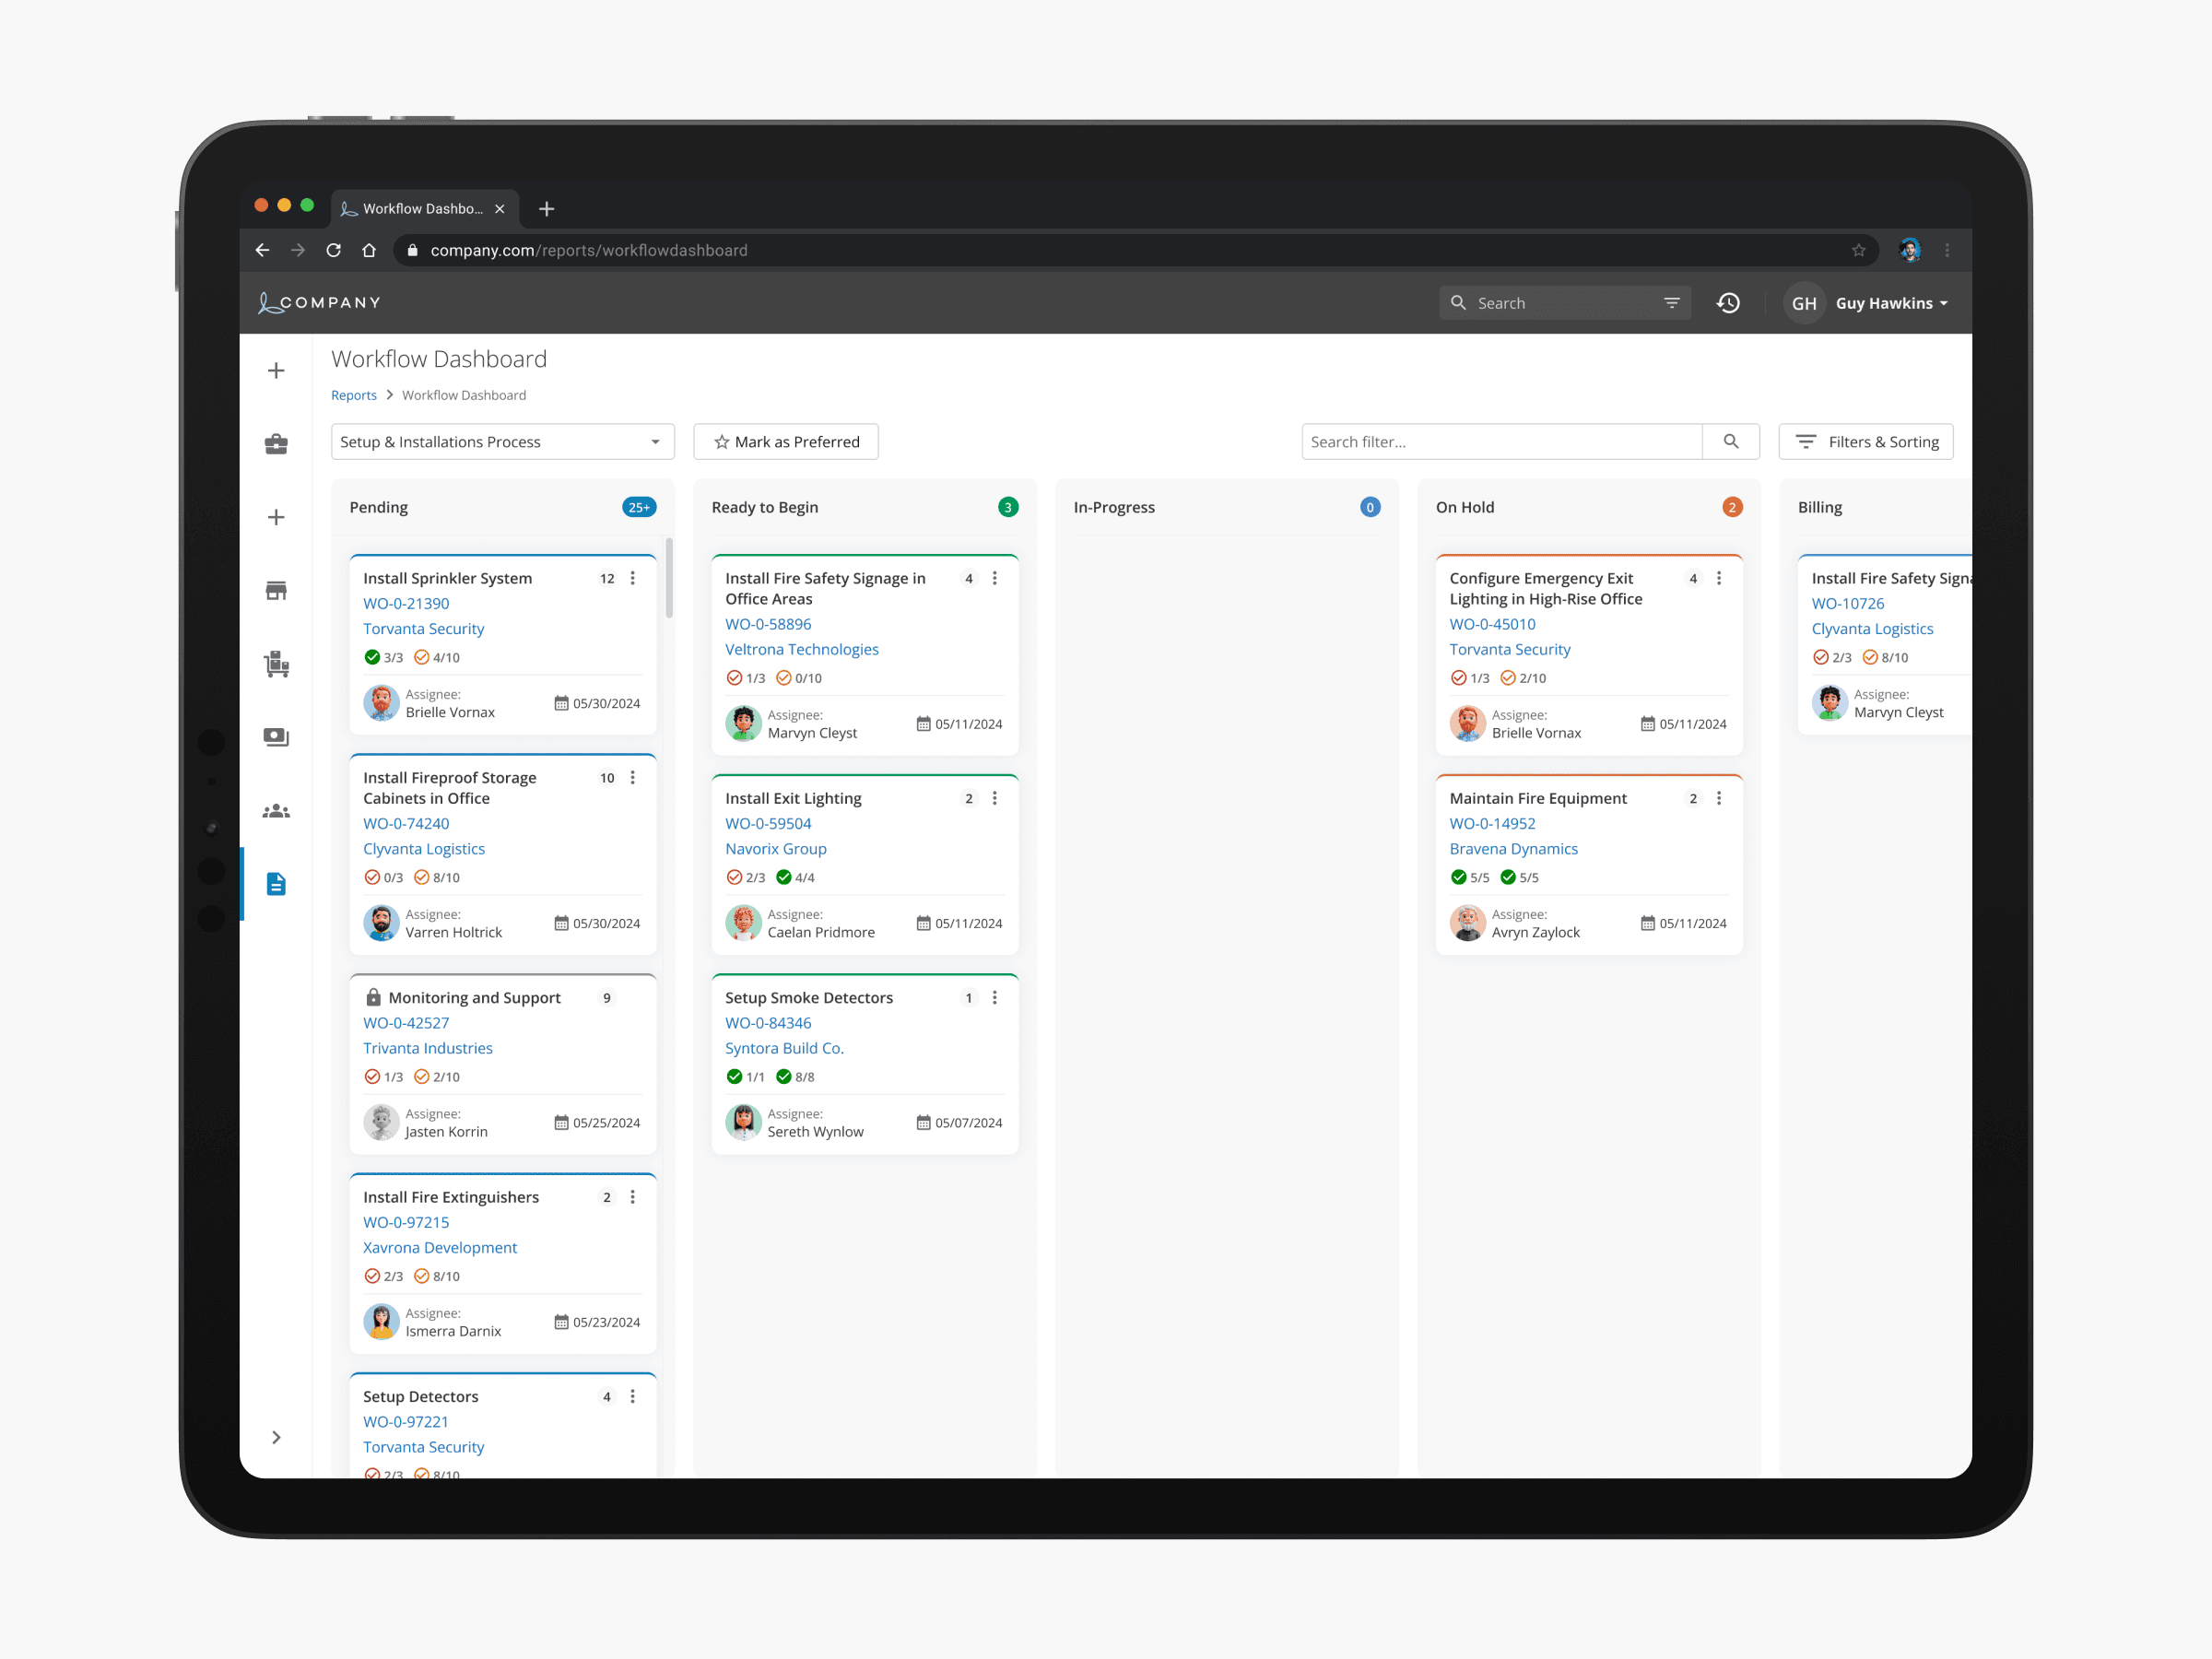This screenshot has height=1659, width=2212.
Task: Open the Setup & Installations Process dropdown
Action: (x=502, y=442)
